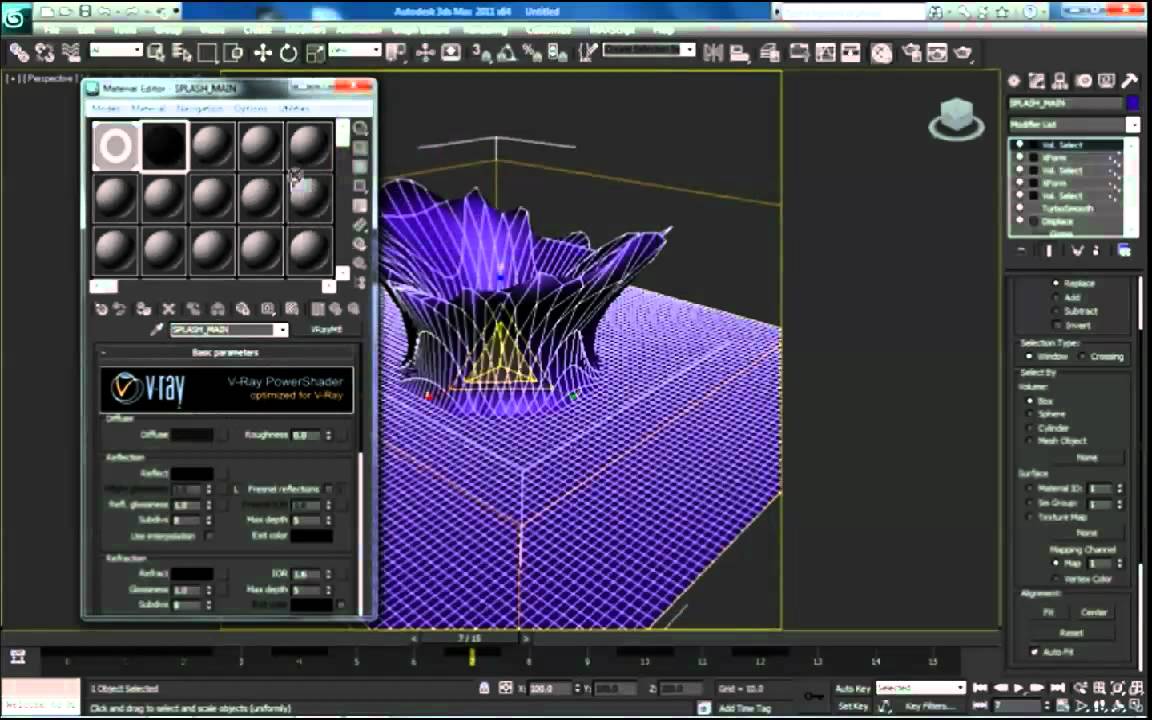Select the Add selection method radio
Image resolution: width=1152 pixels, height=720 pixels.
coord(1056,298)
